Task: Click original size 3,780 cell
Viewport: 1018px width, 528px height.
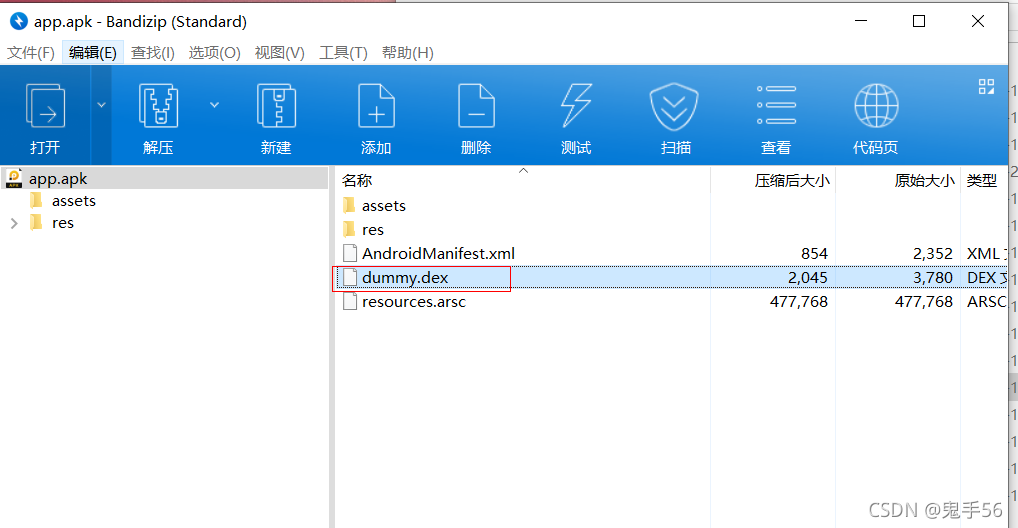Action: coord(933,278)
